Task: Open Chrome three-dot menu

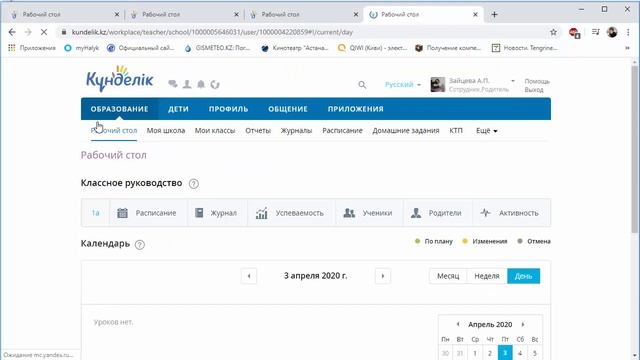Action: pyautogui.click(x=628, y=32)
